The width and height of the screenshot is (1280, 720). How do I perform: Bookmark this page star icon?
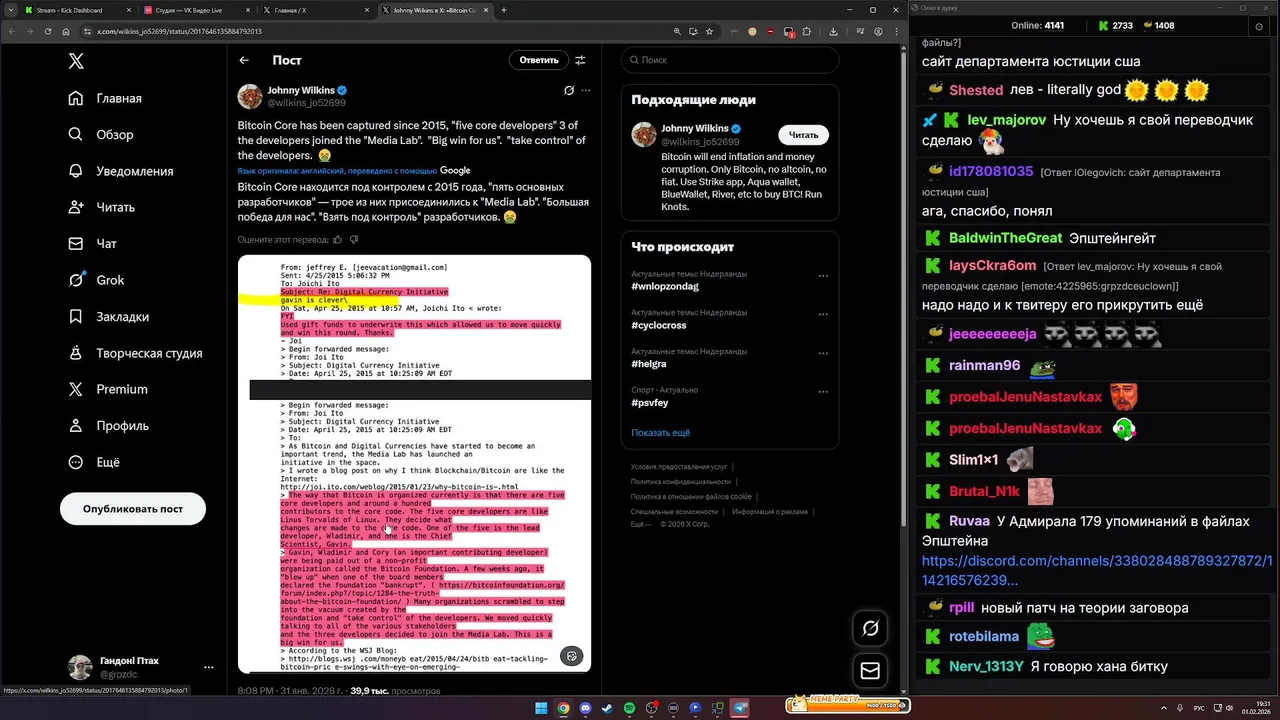click(709, 31)
